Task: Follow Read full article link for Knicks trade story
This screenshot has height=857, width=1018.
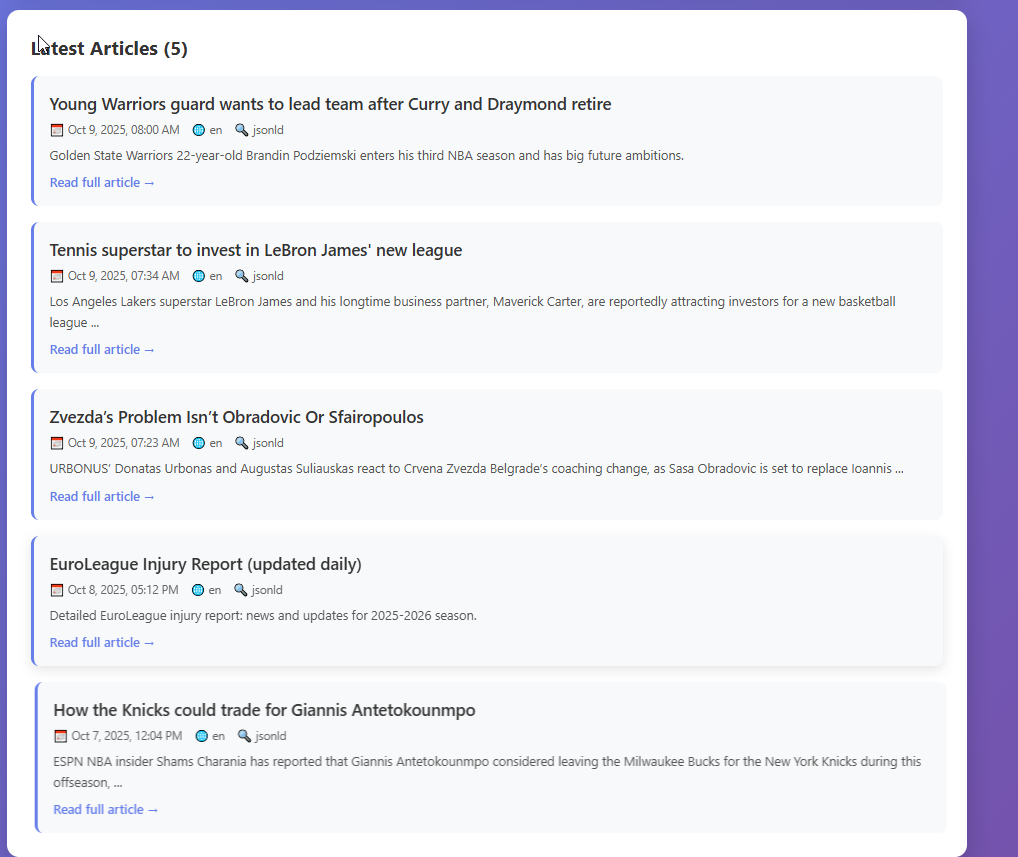Action: pos(106,810)
